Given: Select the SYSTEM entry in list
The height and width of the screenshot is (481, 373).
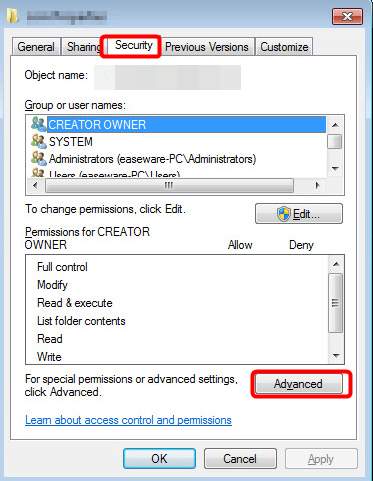Looking at the screenshot, I should pyautogui.click(x=71, y=142).
